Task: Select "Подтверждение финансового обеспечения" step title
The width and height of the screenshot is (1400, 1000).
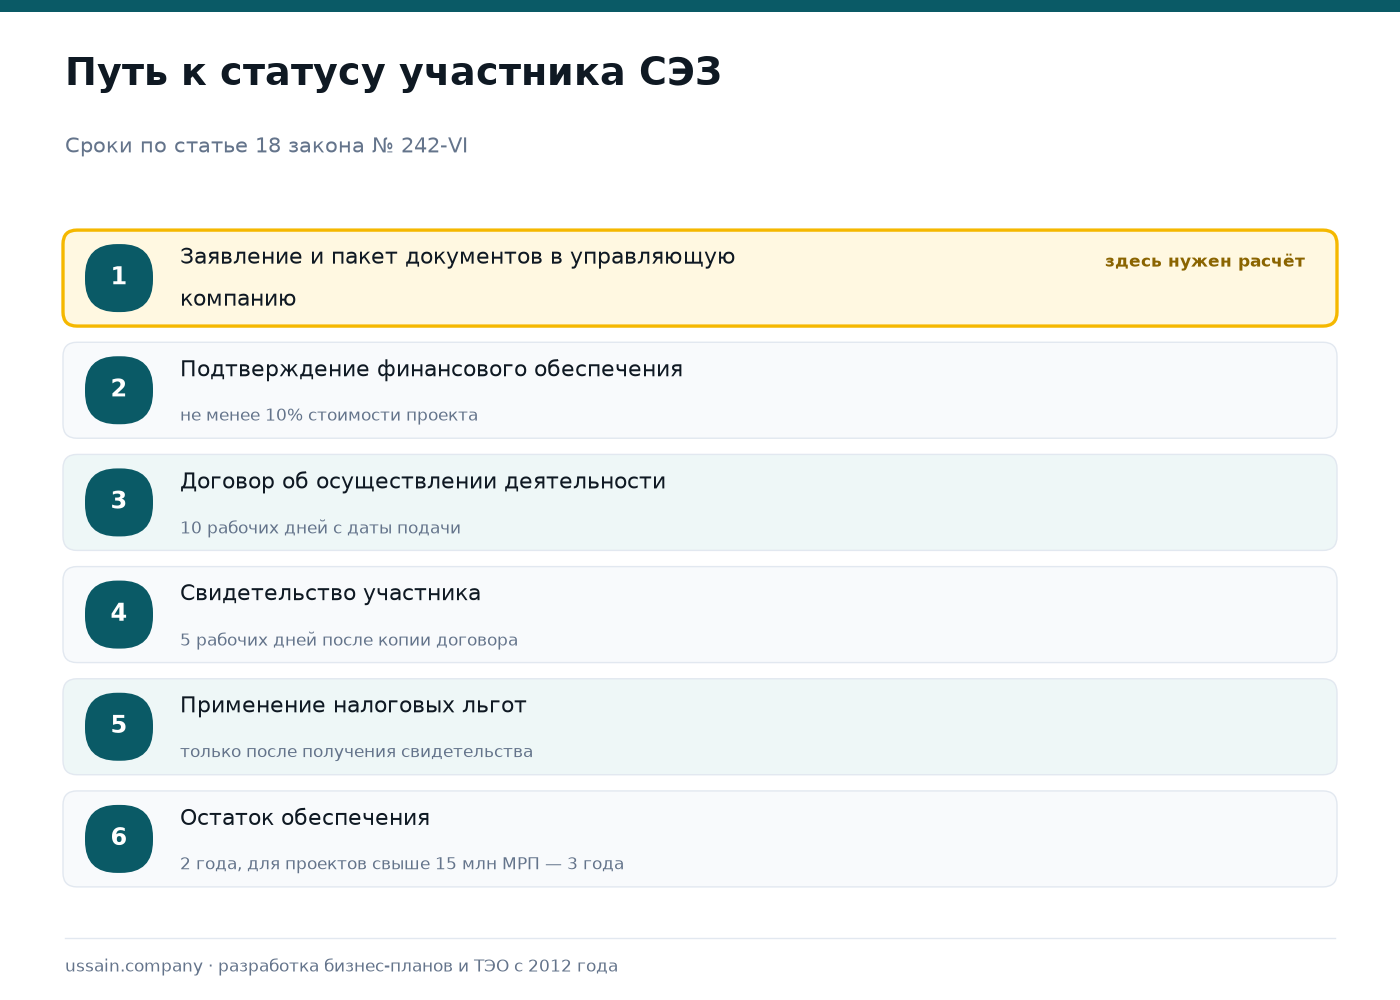Action: point(431,369)
